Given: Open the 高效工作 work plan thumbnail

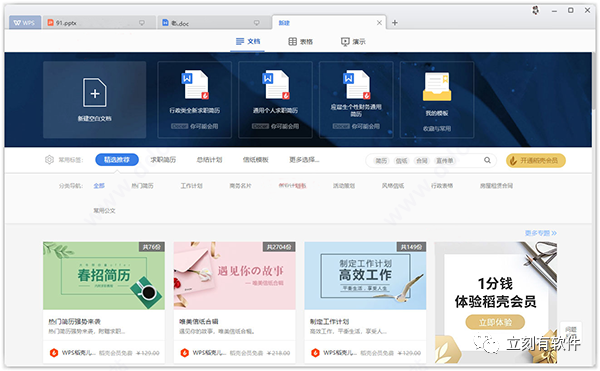Looking at the screenshot, I should click(x=365, y=275).
